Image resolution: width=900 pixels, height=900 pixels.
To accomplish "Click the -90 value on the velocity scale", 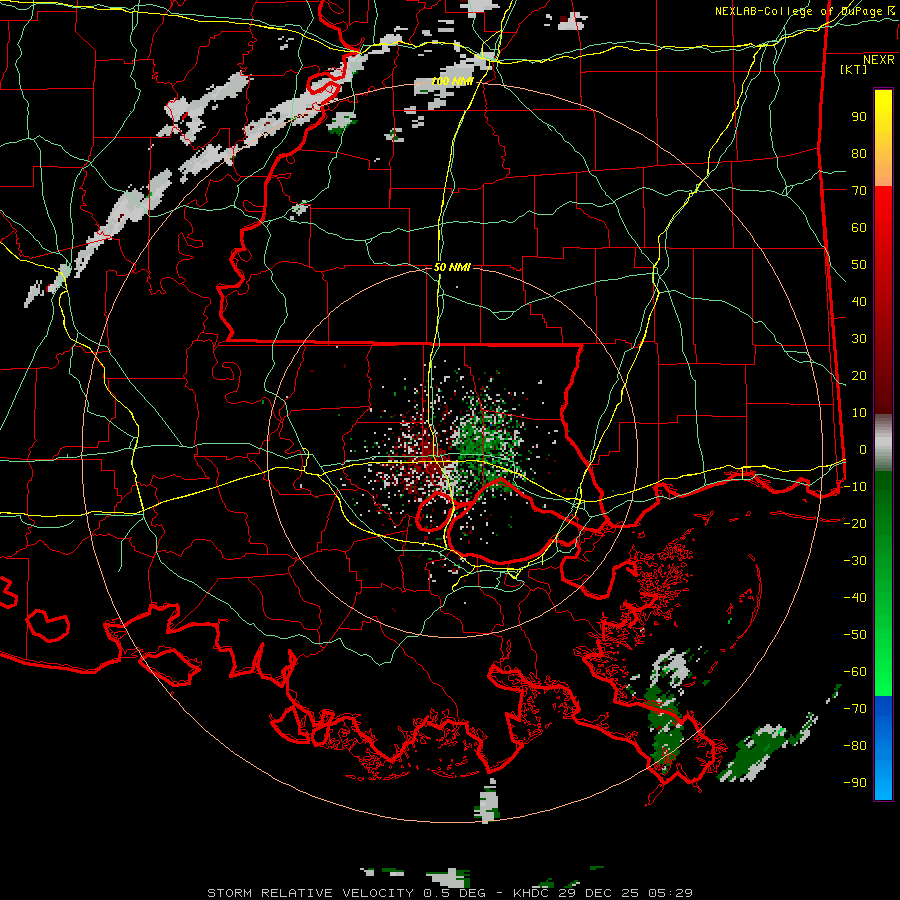I will [855, 783].
